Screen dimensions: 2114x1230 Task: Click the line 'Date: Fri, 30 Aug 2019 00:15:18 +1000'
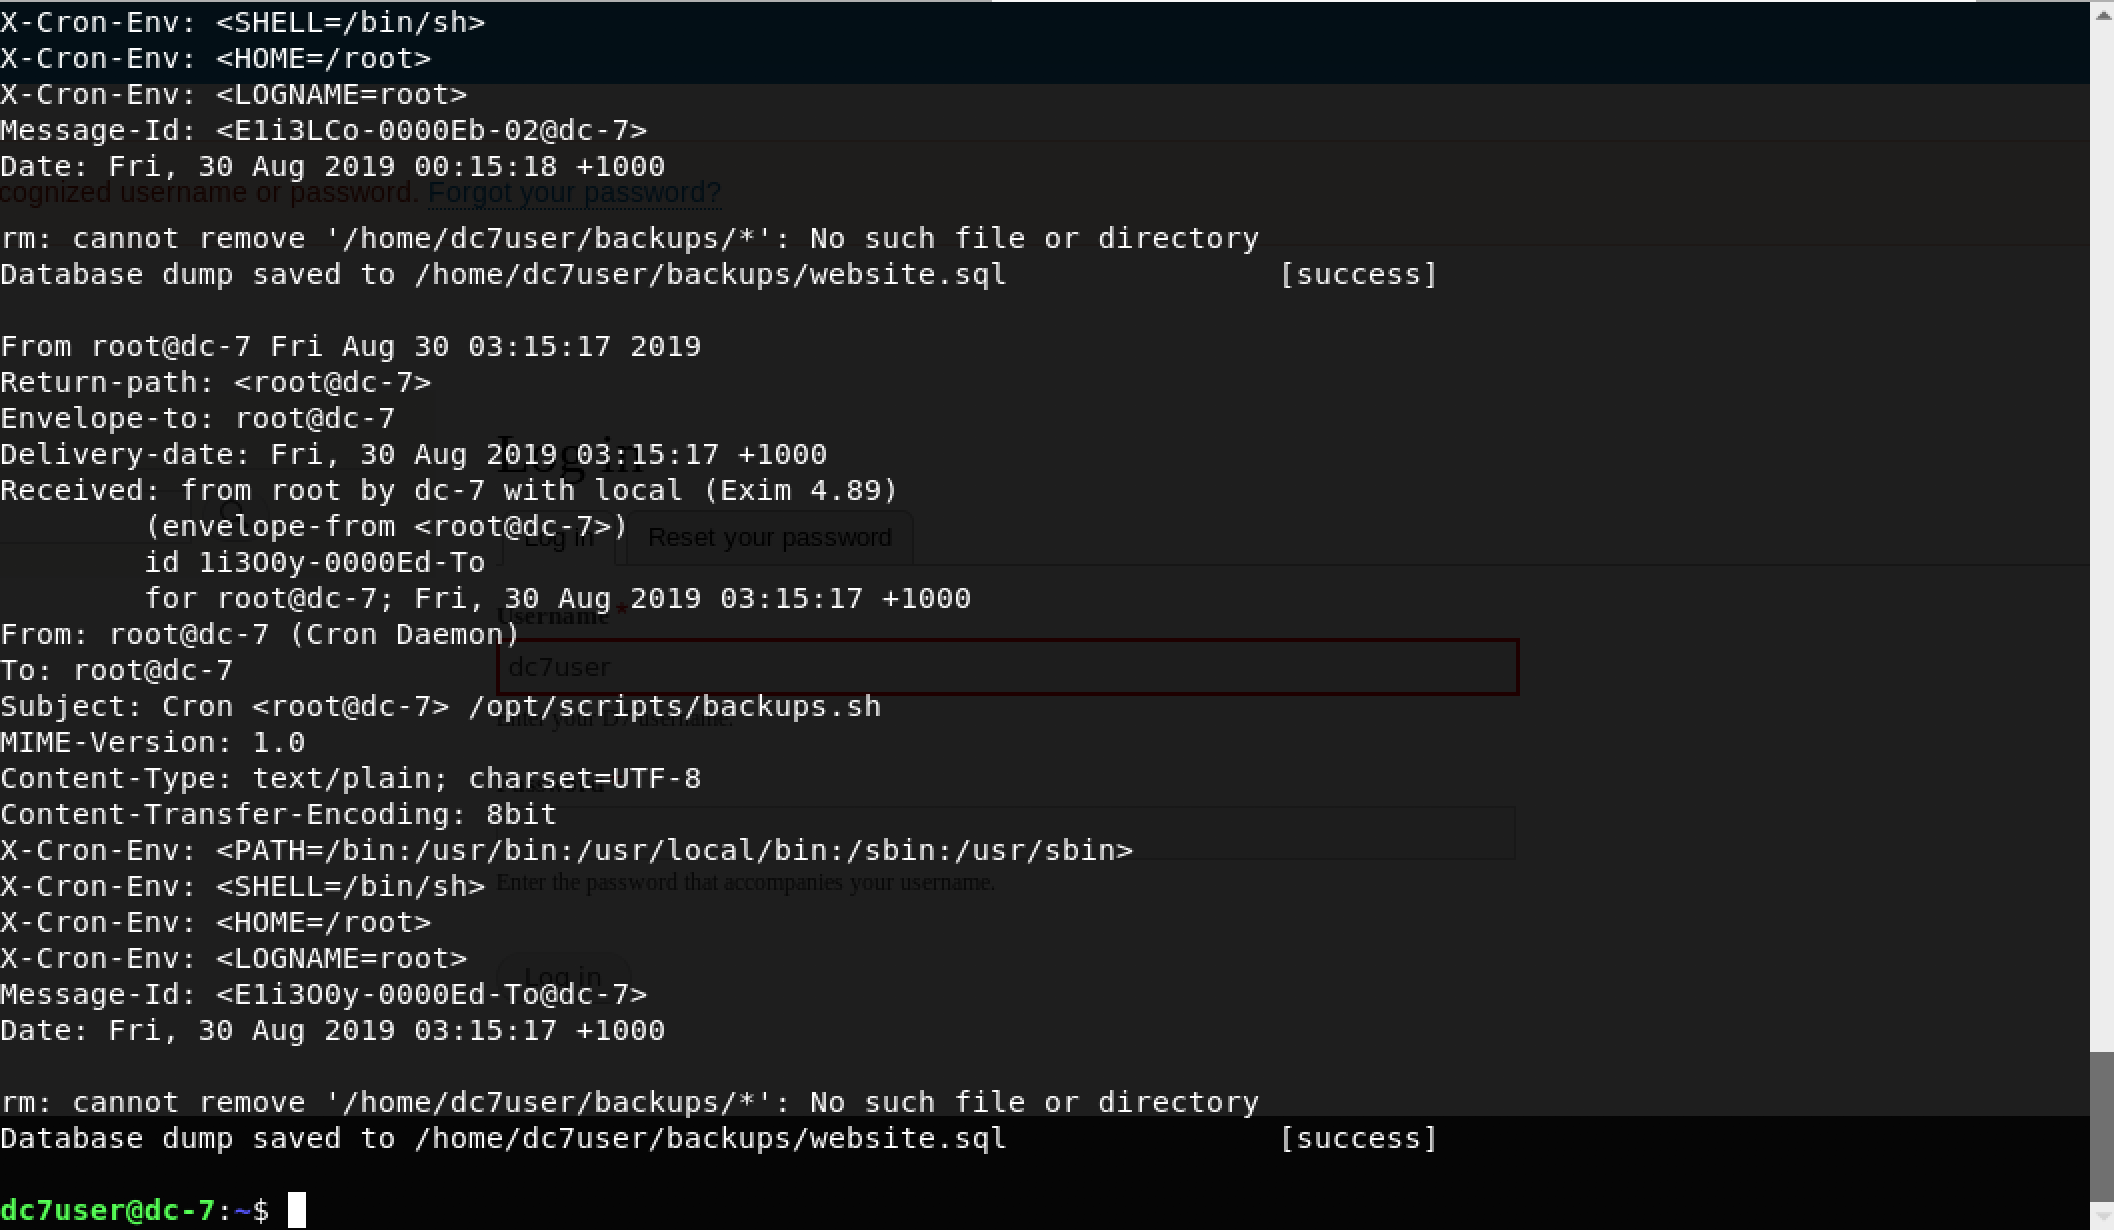pyautogui.click(x=333, y=166)
